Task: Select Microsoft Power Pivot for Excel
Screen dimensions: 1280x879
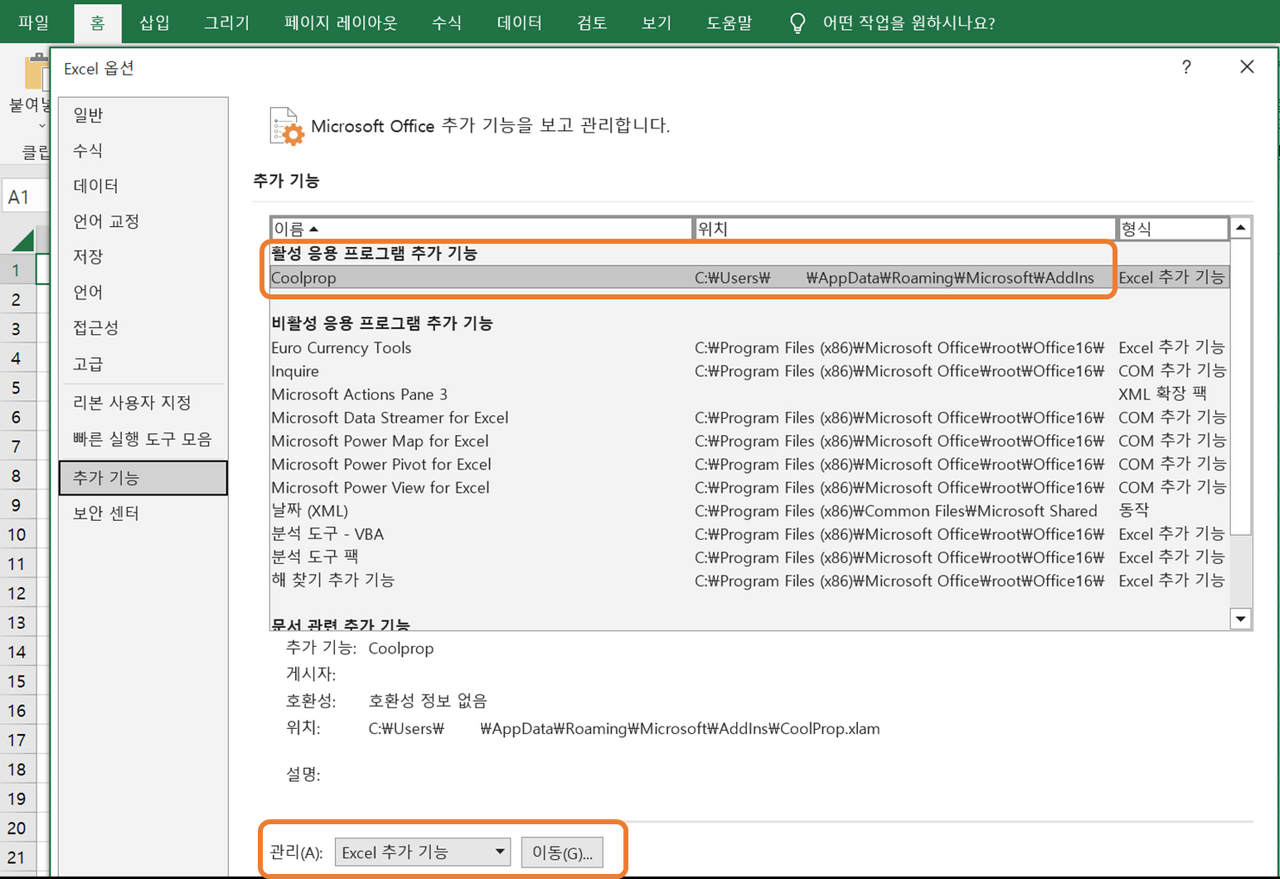Action: (x=749, y=464)
